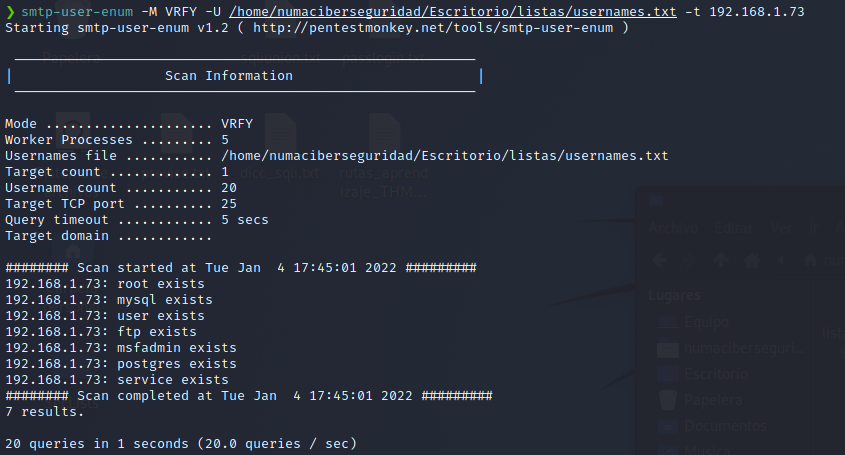
Task: Select Escritorio in the Lugares sidebar
Action: 714,374
